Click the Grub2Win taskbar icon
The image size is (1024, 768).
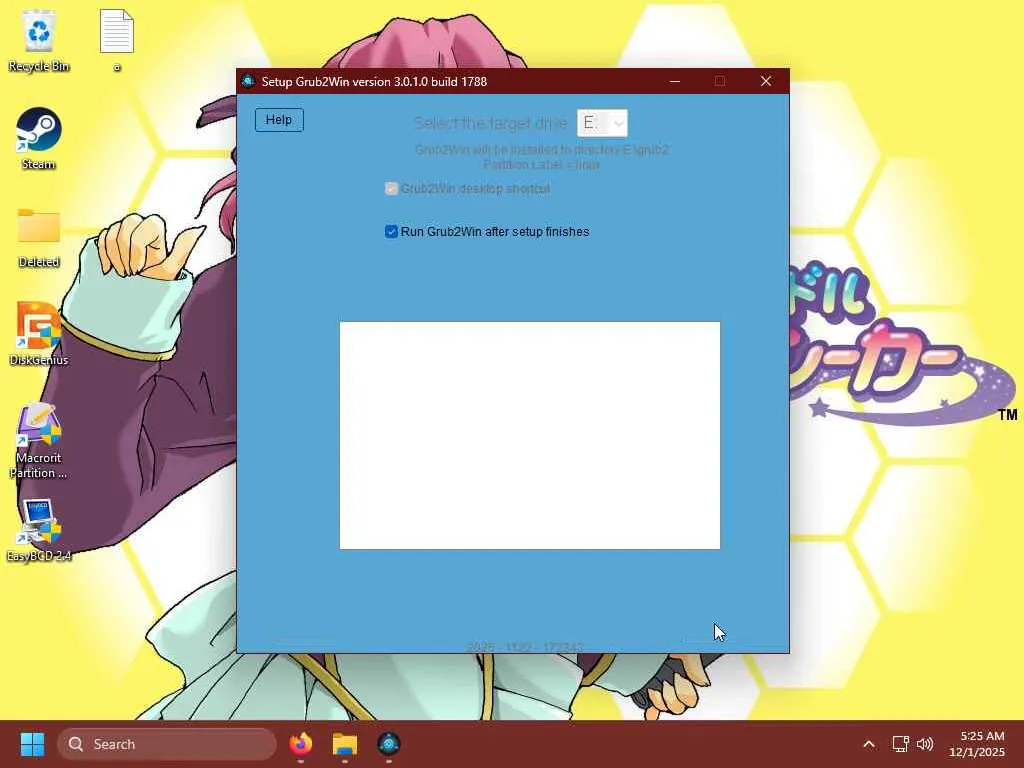tap(389, 744)
